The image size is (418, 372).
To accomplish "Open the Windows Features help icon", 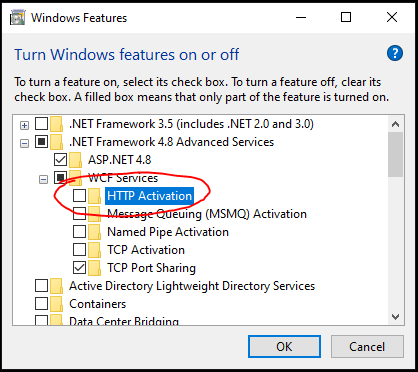I will point(395,53).
